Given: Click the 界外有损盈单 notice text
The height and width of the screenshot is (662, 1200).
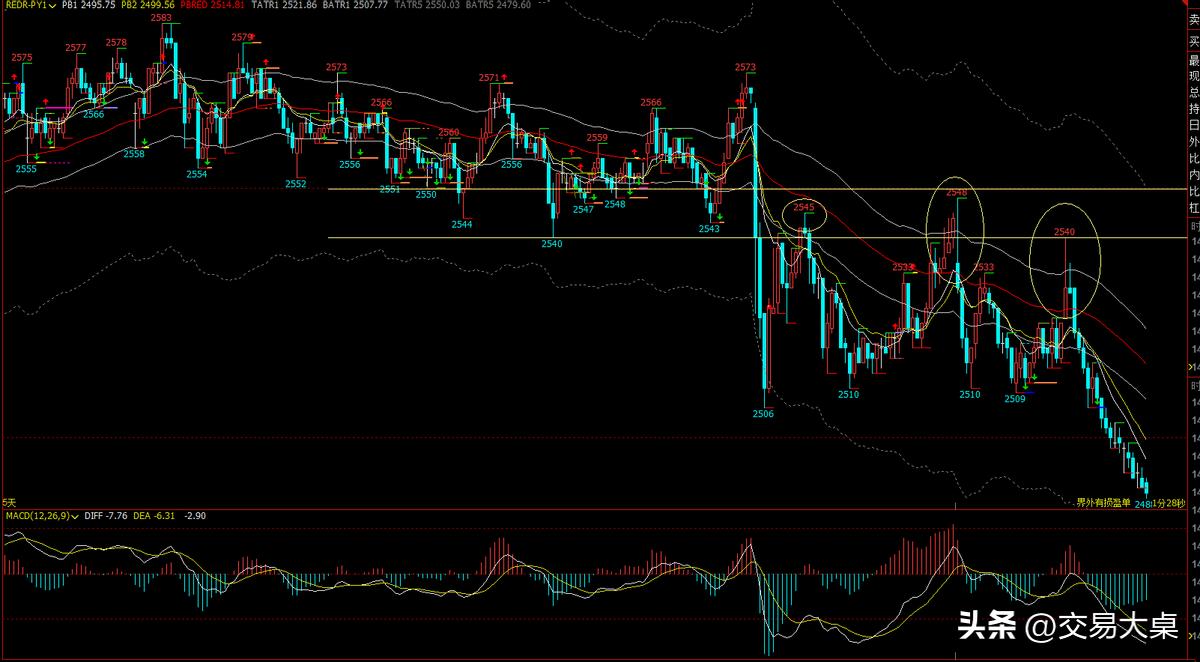Looking at the screenshot, I should [1104, 502].
